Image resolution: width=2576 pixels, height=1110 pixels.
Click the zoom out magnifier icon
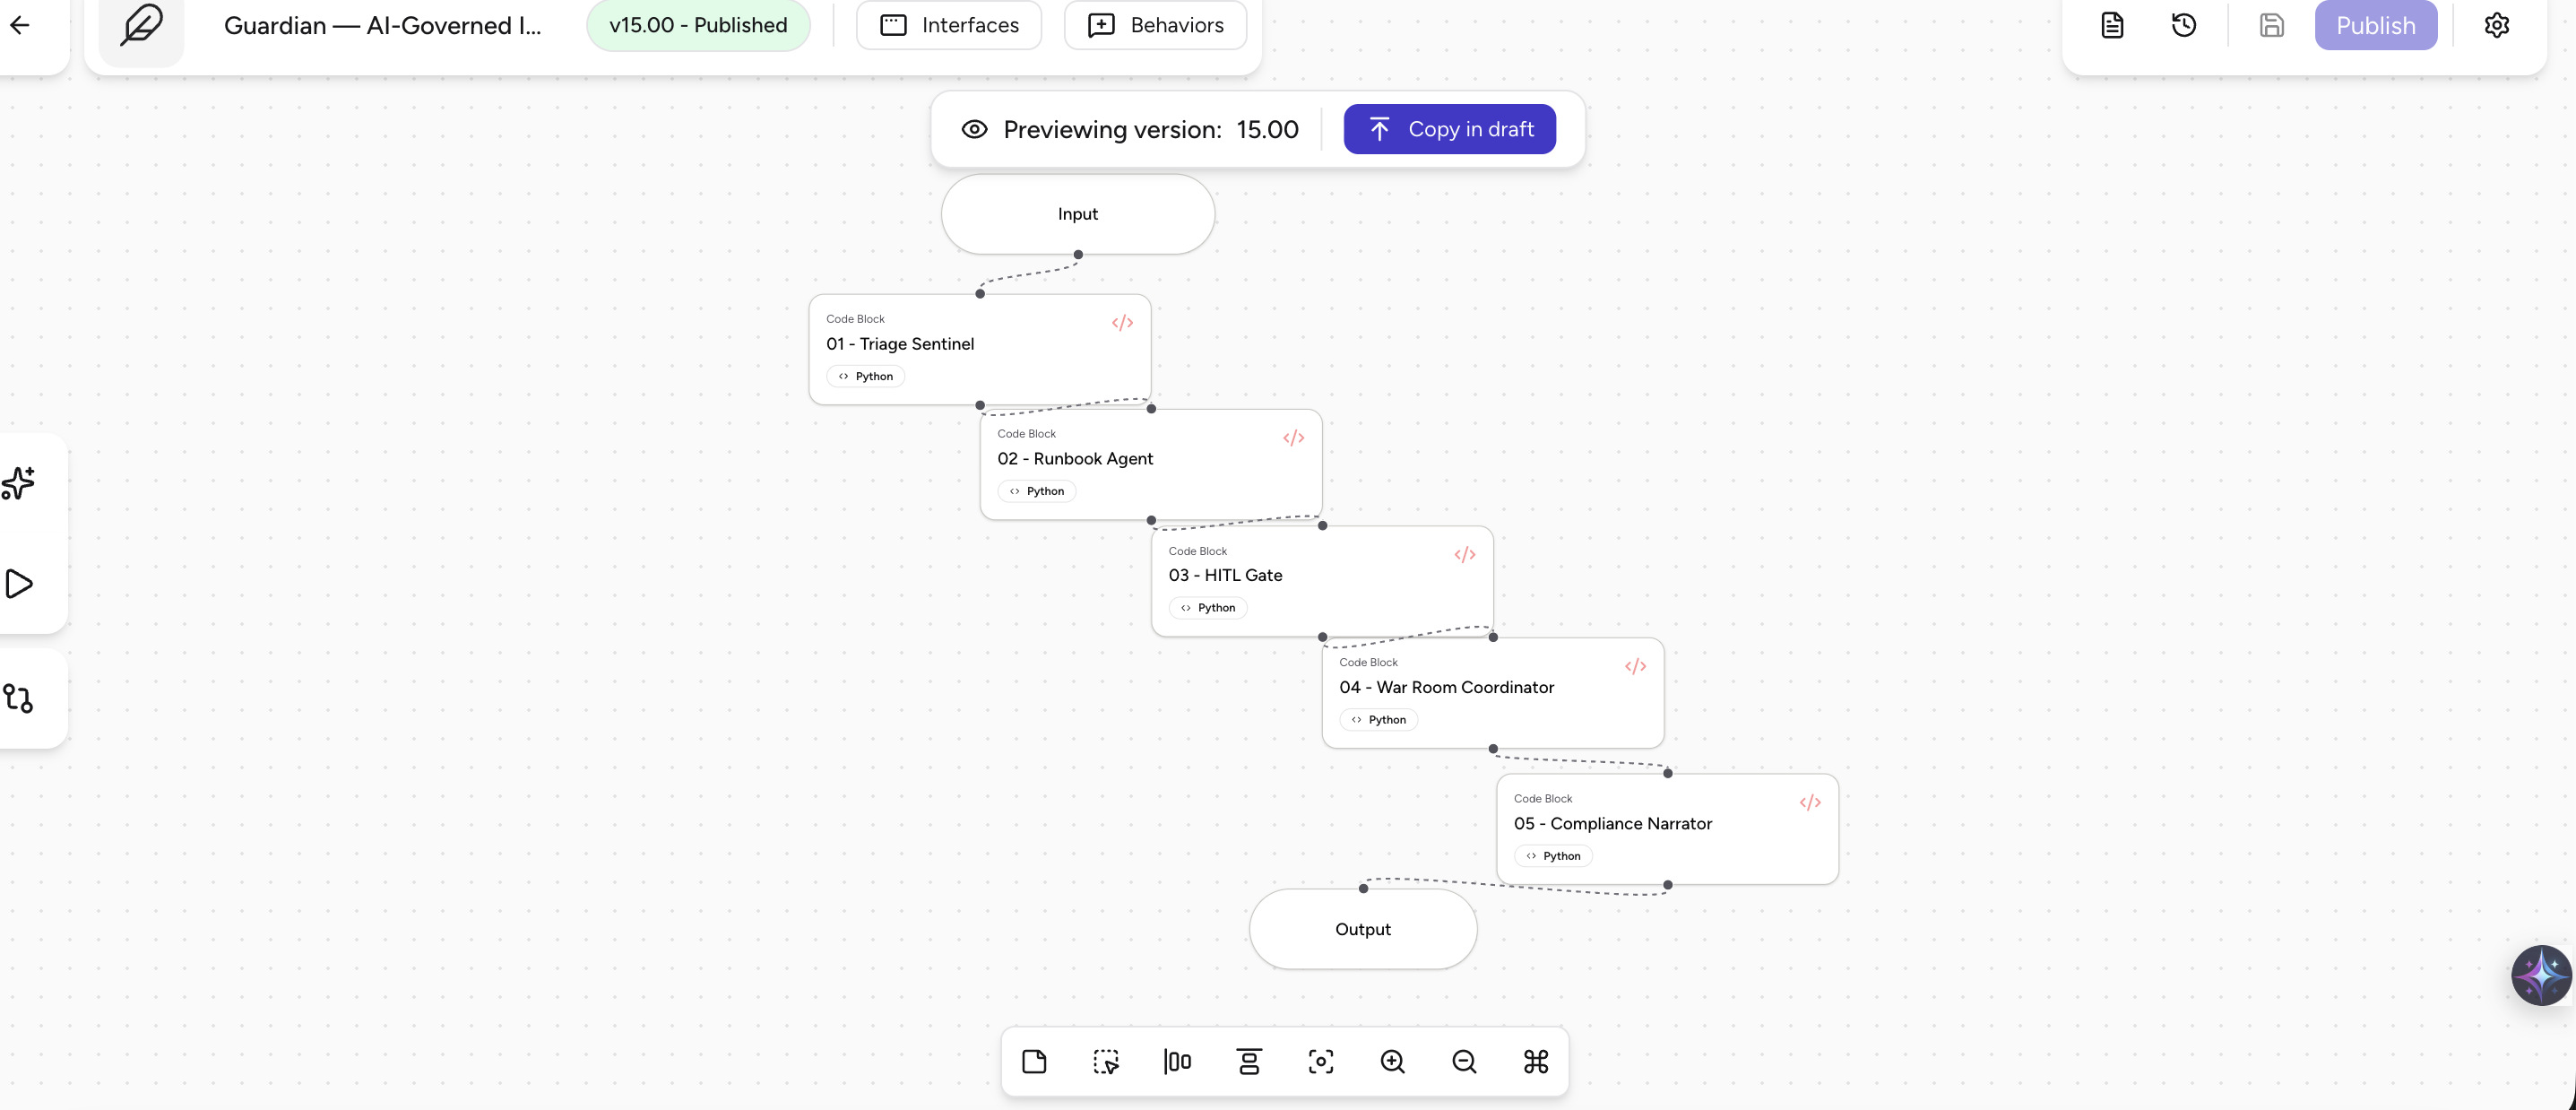[1464, 1062]
